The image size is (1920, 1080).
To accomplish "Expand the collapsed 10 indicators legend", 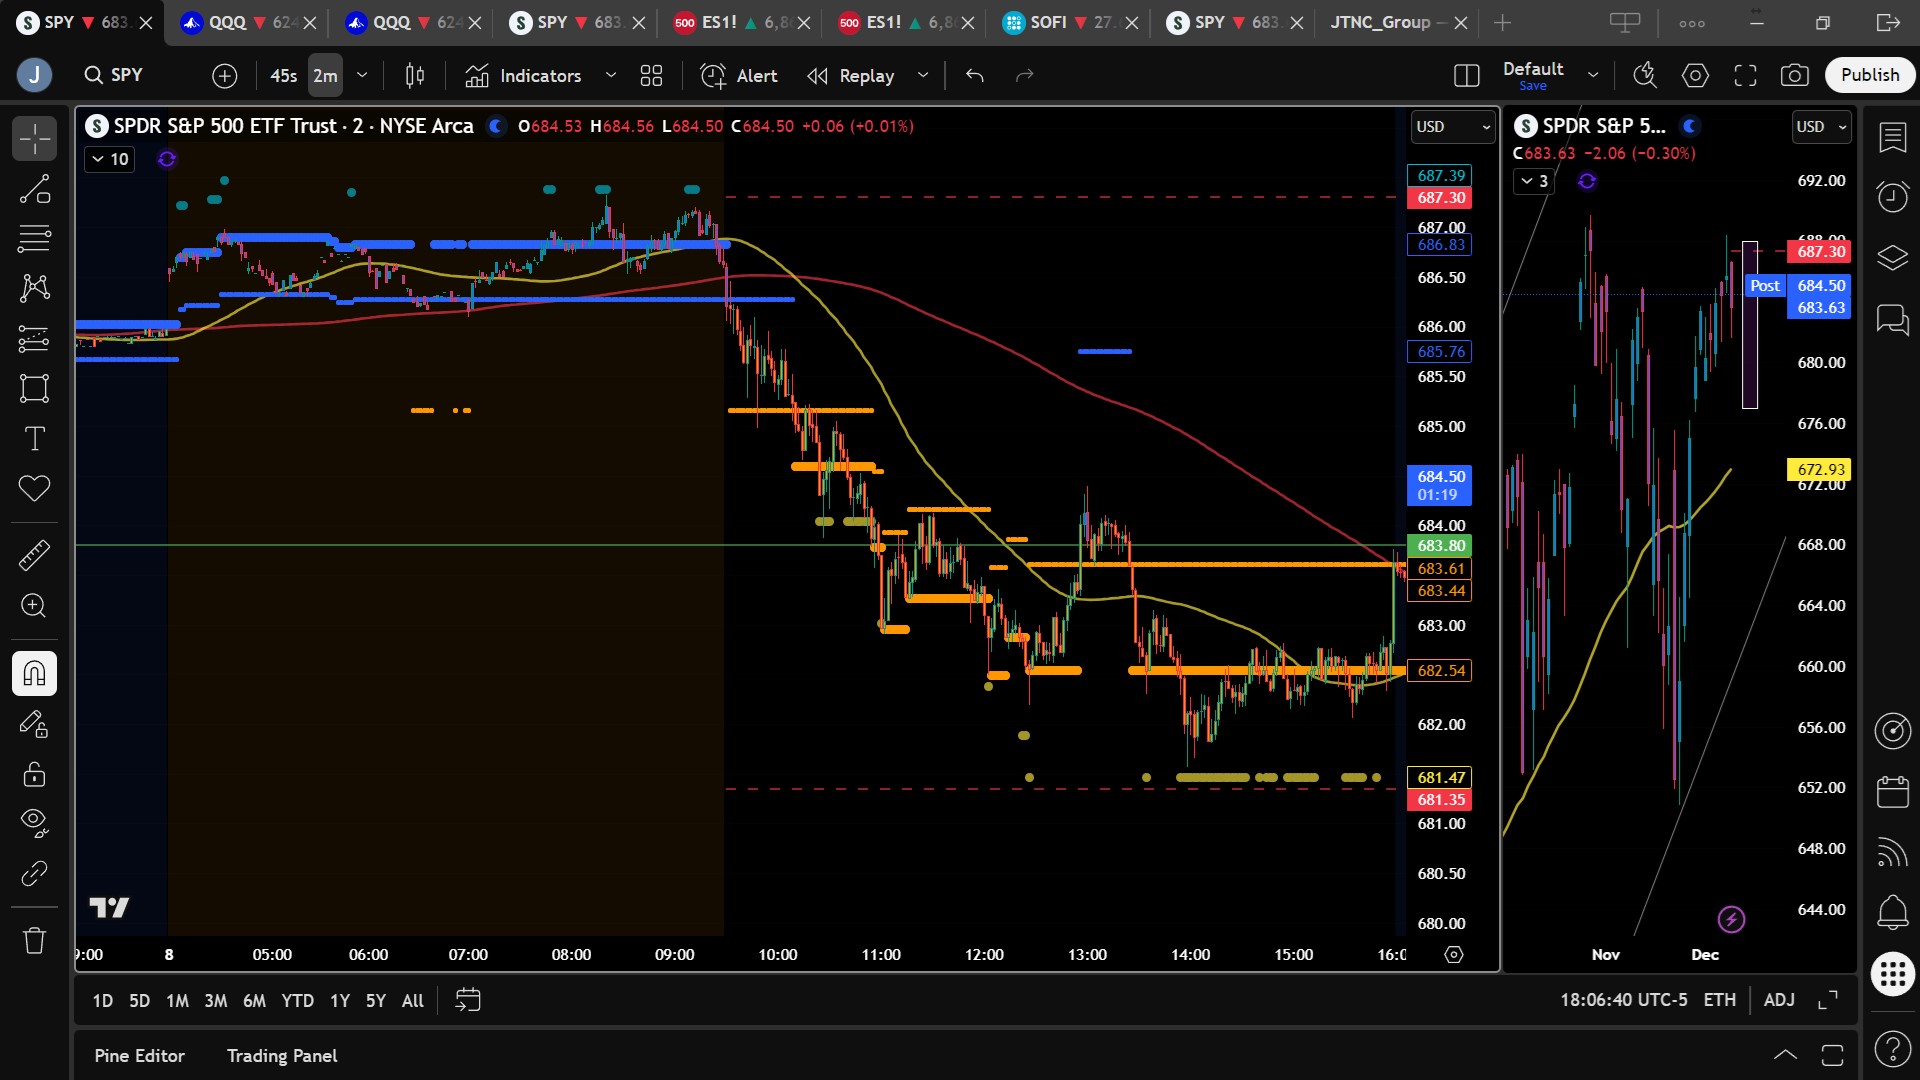I will pos(110,159).
